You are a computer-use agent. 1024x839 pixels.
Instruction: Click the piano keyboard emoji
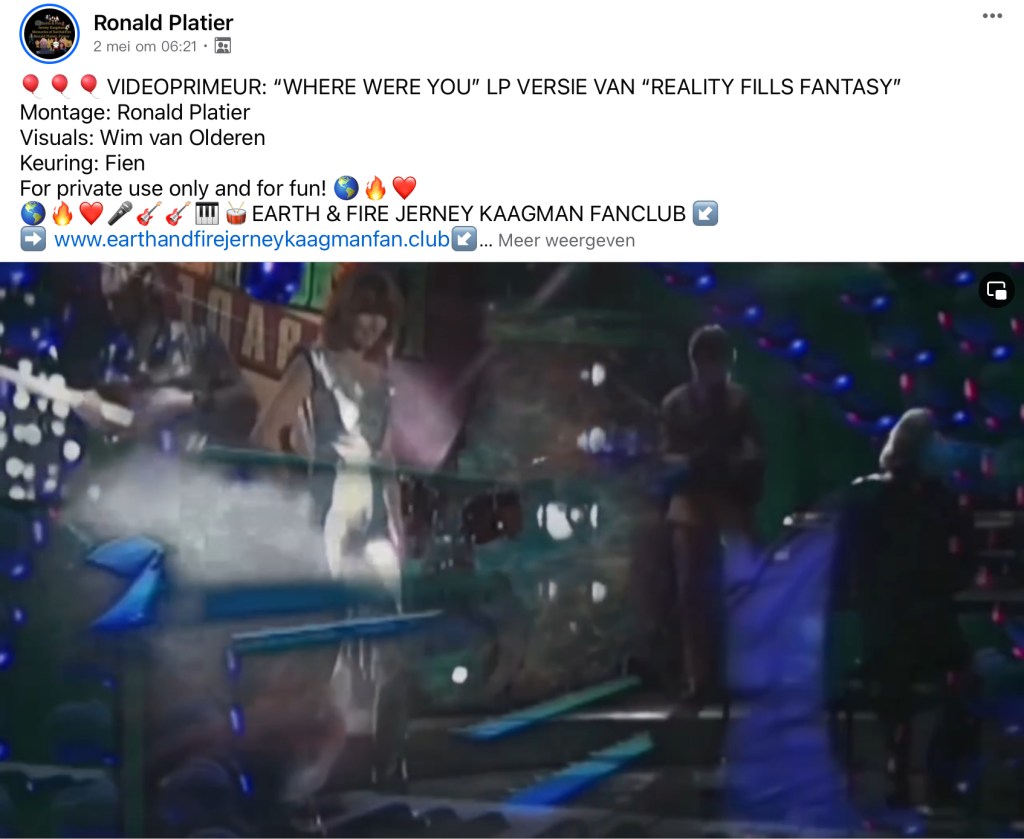207,214
